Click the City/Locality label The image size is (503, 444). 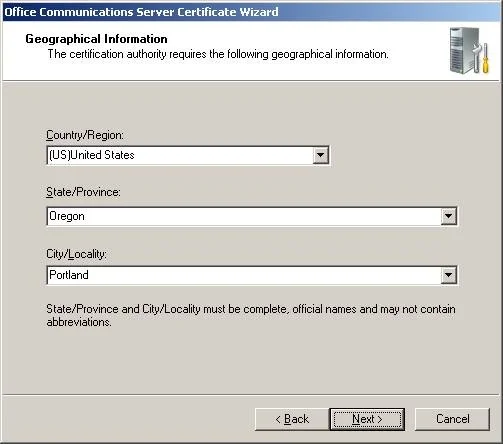pyautogui.click(x=76, y=254)
